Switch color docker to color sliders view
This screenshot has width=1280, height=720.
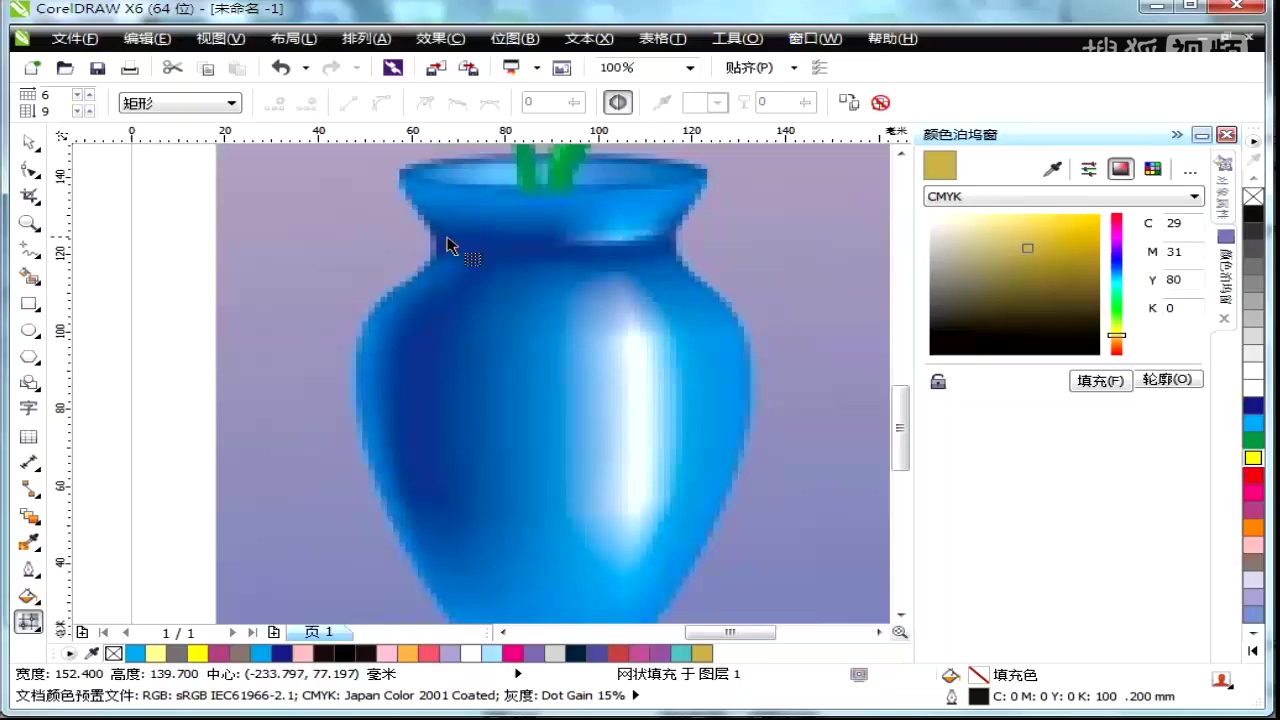[1089, 168]
